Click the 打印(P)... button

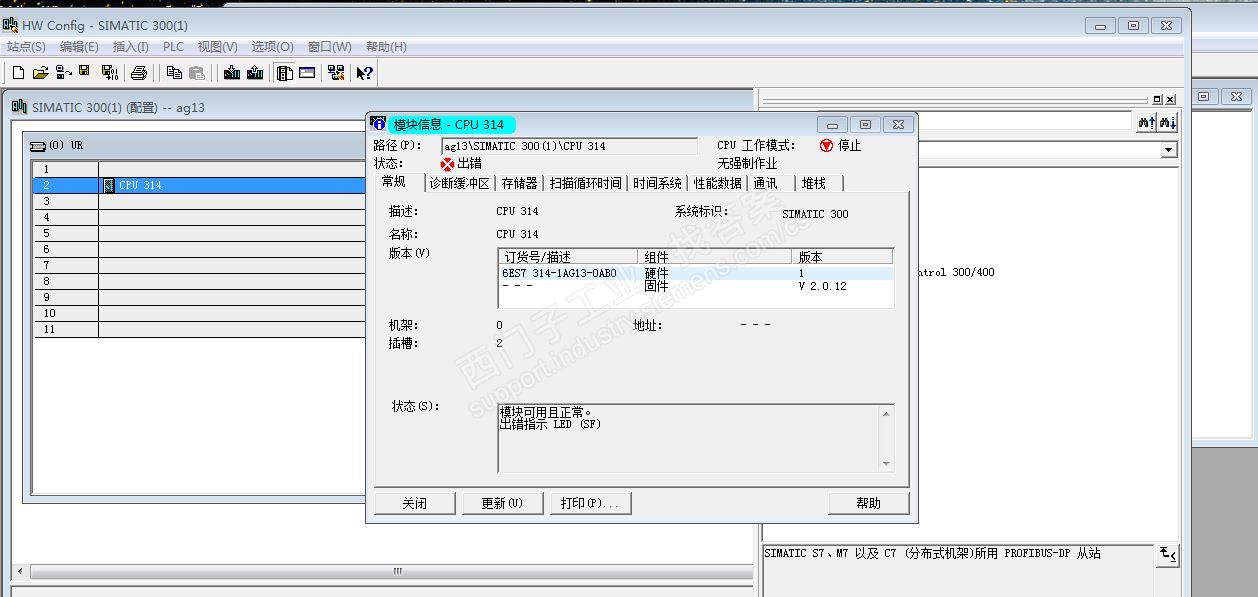click(x=589, y=503)
